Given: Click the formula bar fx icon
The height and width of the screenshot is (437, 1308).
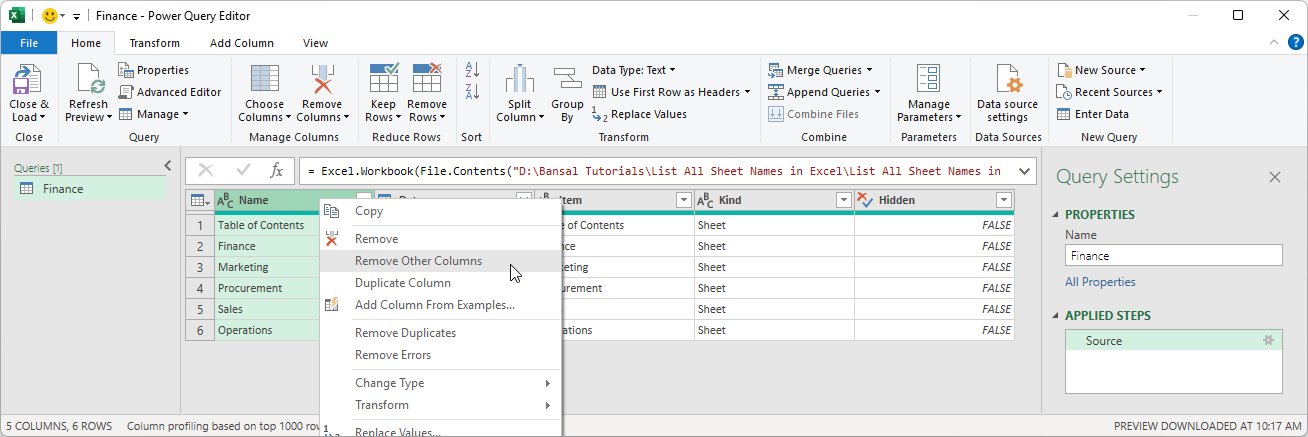Looking at the screenshot, I should click(277, 171).
